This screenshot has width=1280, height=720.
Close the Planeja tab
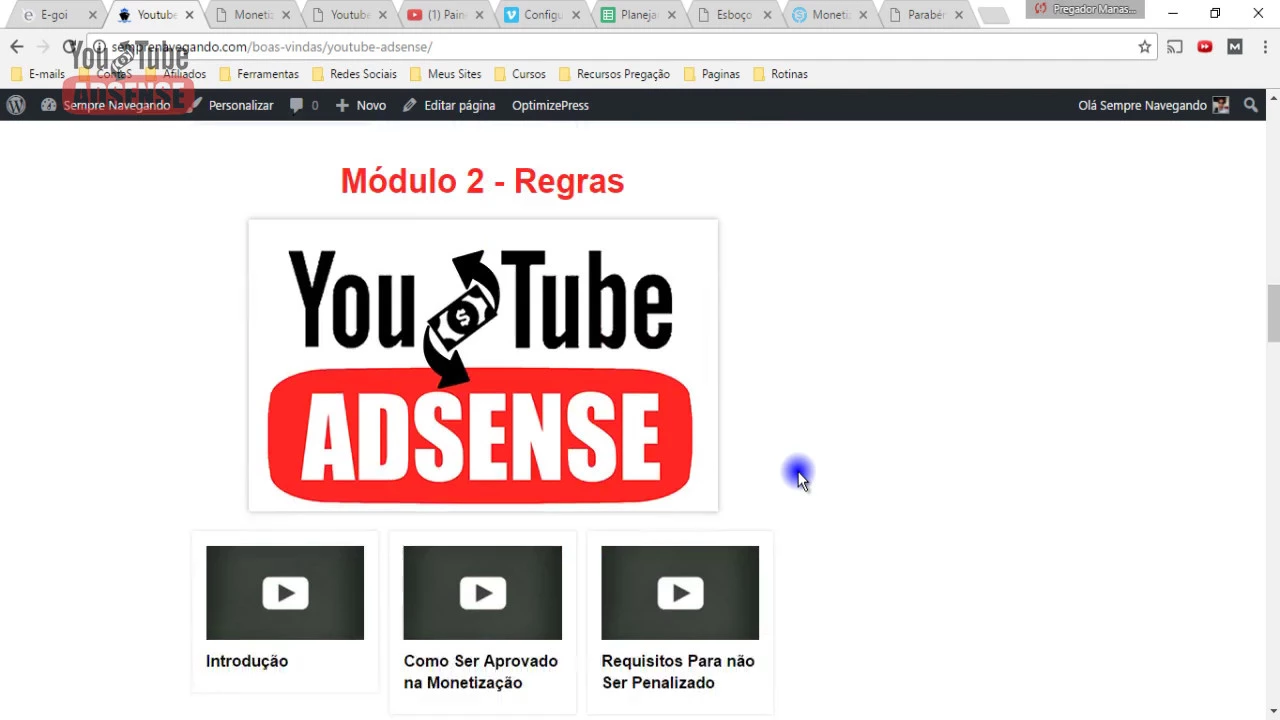click(672, 15)
